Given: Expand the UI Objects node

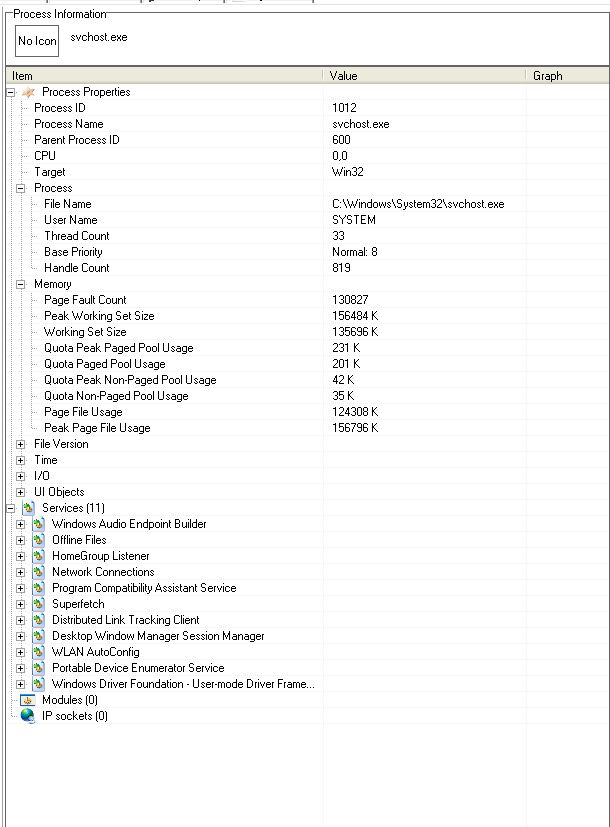Looking at the screenshot, I should (x=21, y=493).
